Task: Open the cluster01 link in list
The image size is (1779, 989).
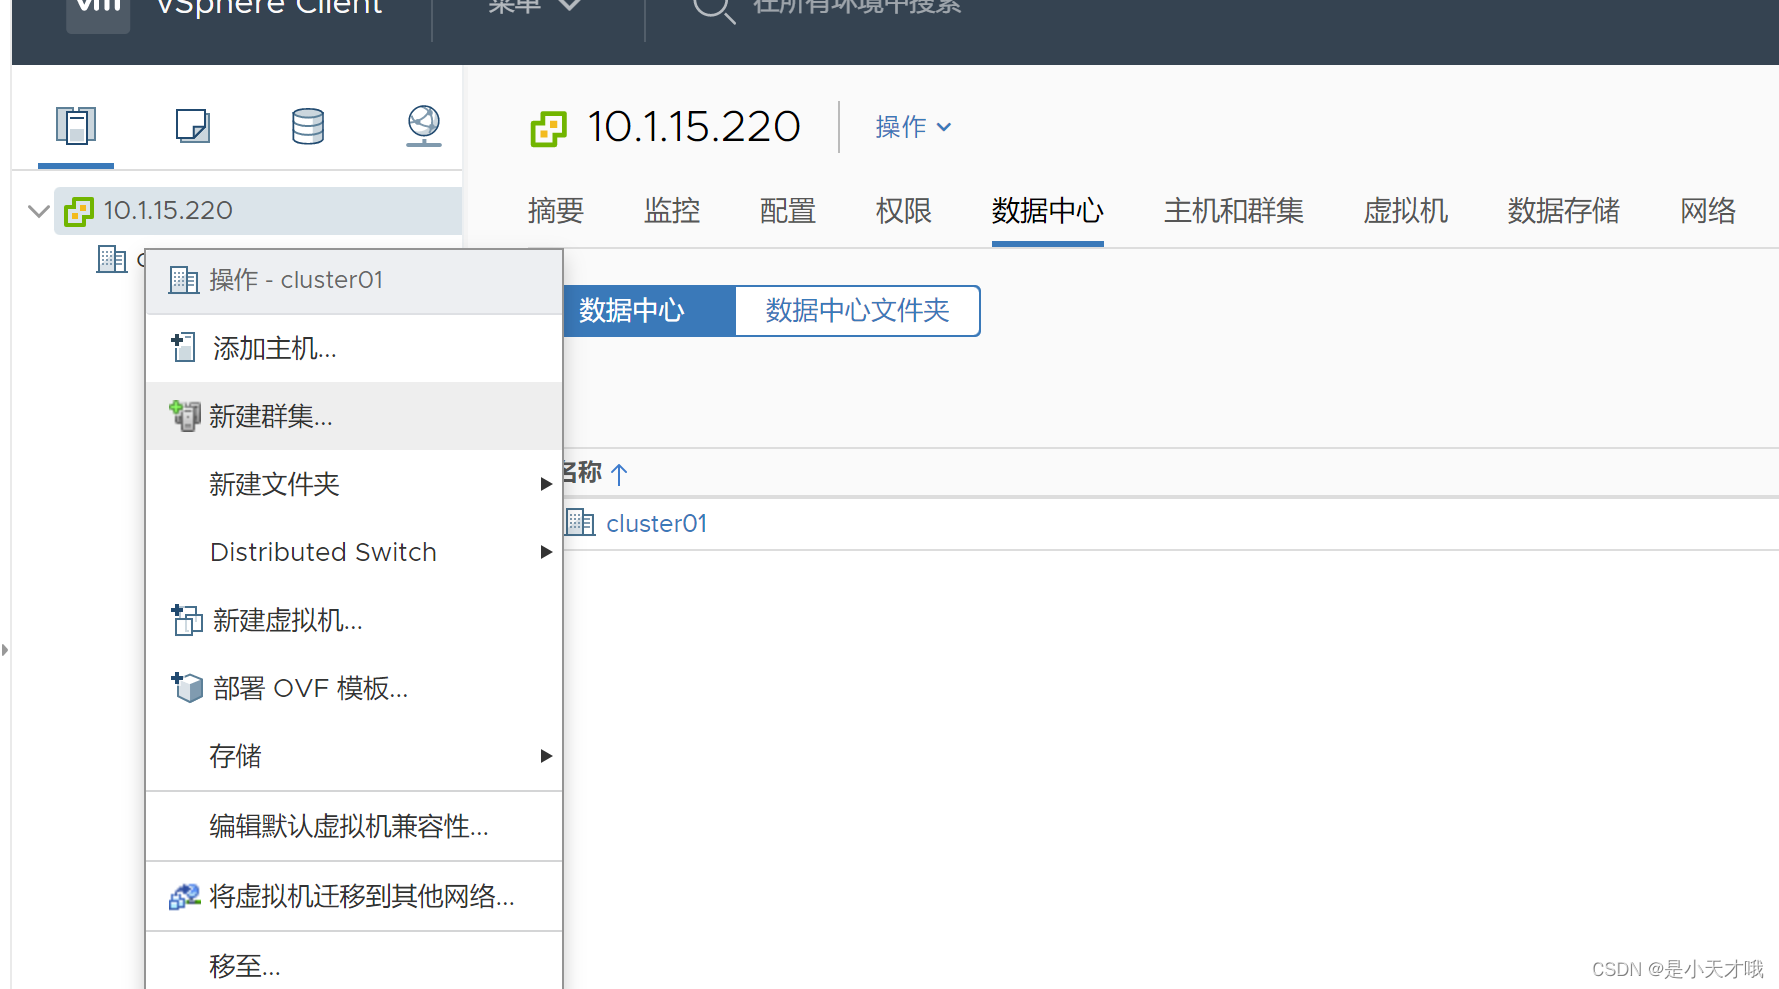Action: click(656, 523)
